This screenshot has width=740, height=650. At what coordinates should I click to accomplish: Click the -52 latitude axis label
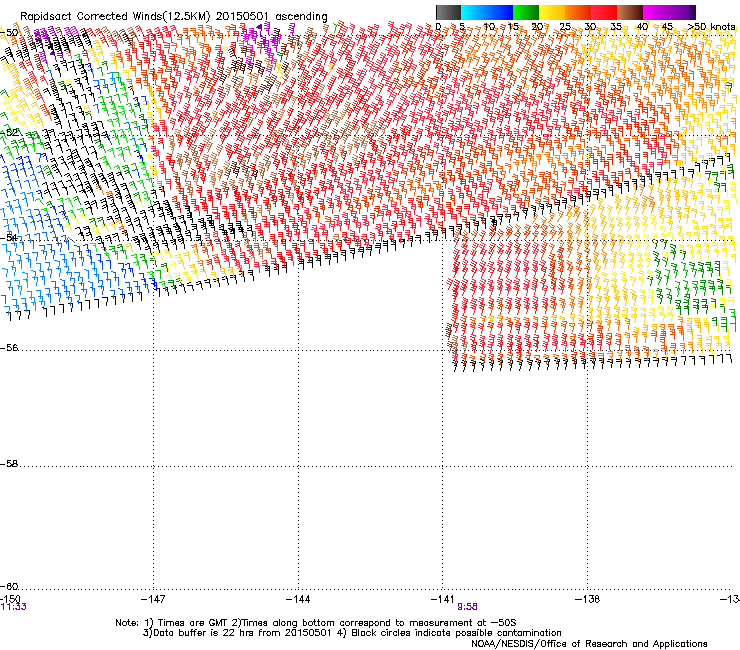(x=9, y=132)
